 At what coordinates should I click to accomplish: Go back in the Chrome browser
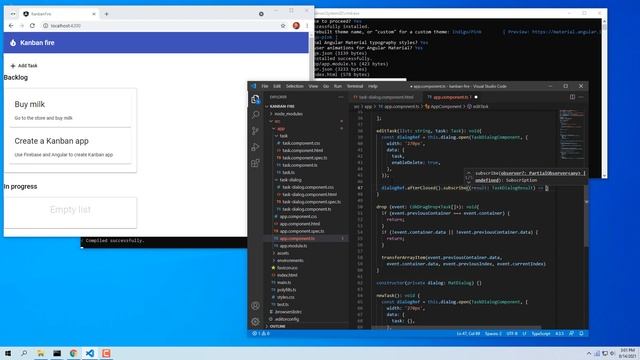pos(11,25)
